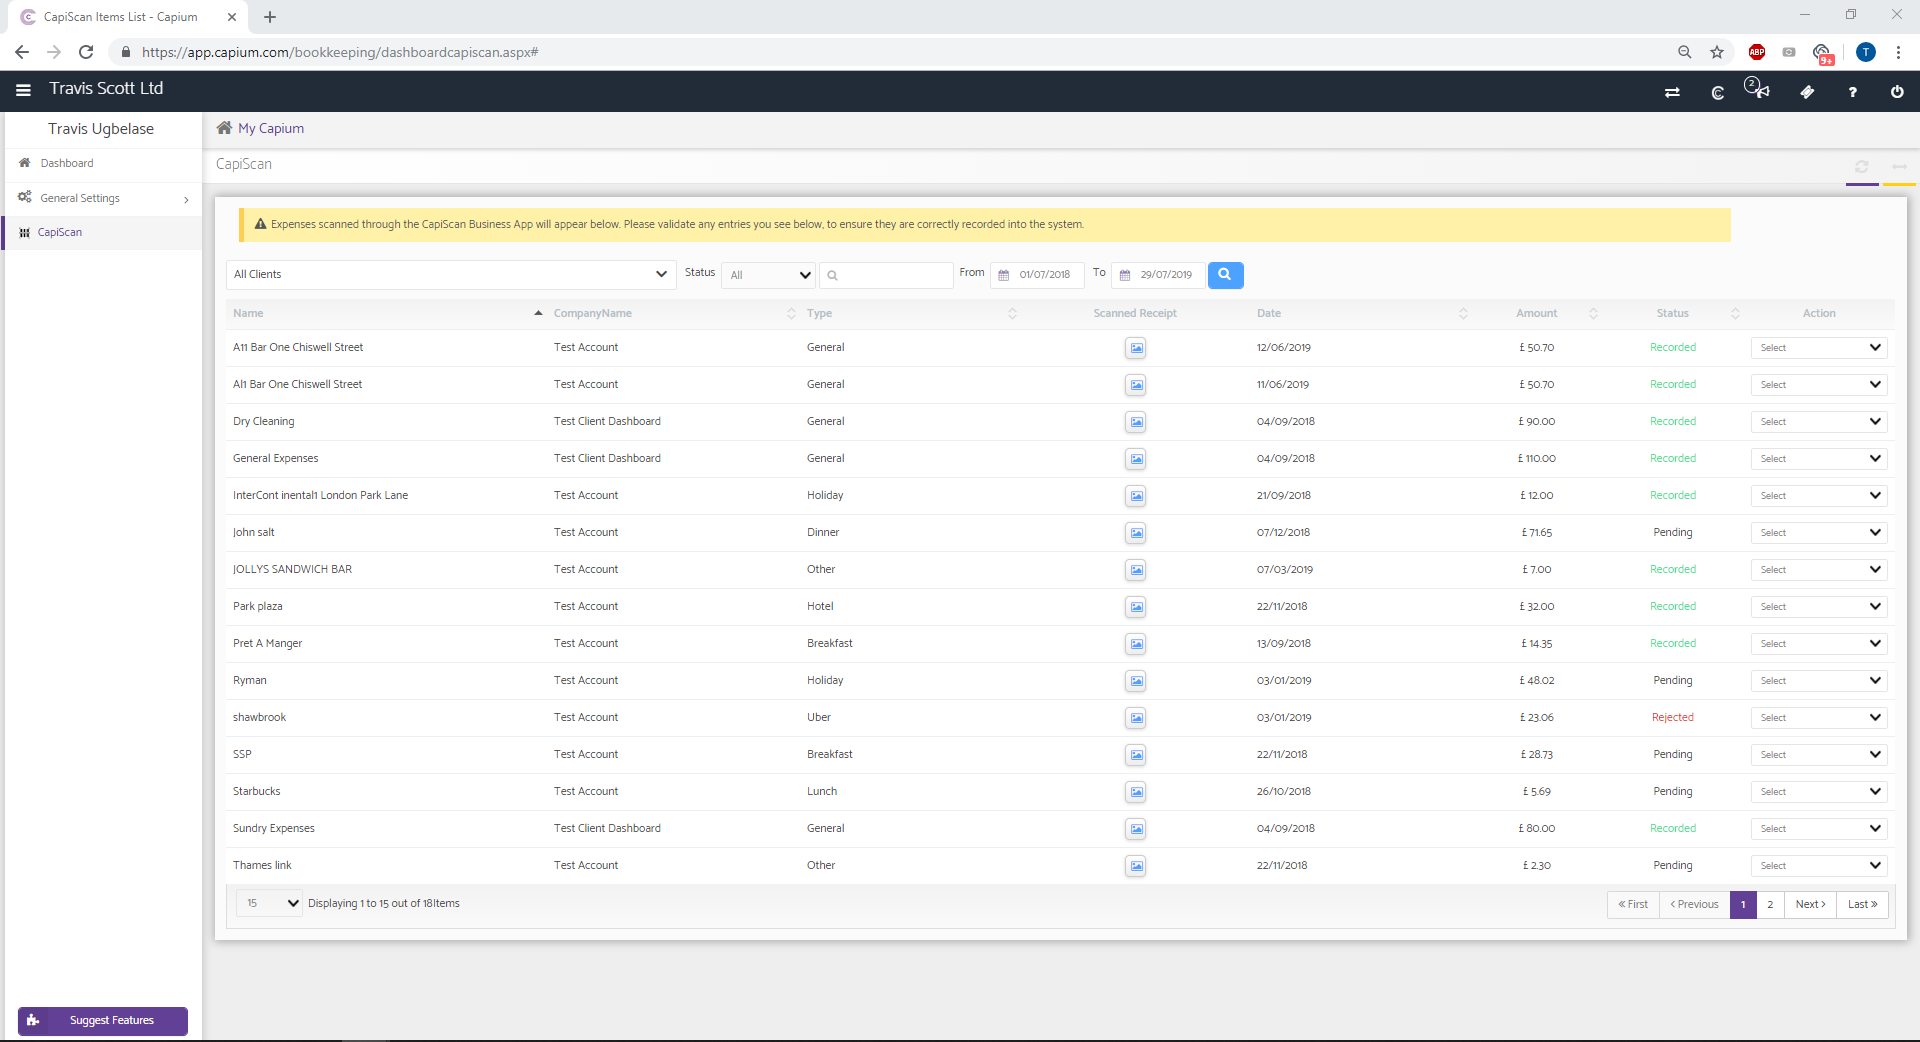View scanned receipt for Starbucks
Screen dimensions: 1920x1042
(1136, 792)
